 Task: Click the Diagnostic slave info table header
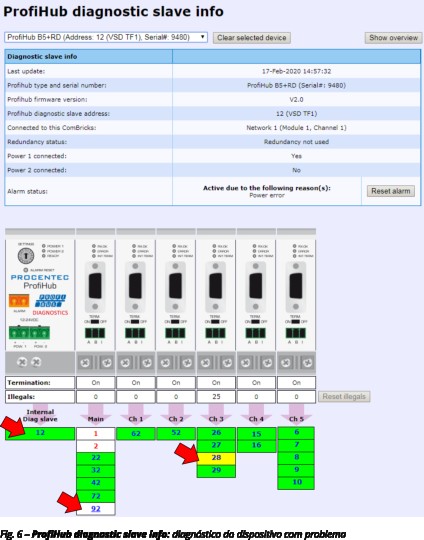213,56
